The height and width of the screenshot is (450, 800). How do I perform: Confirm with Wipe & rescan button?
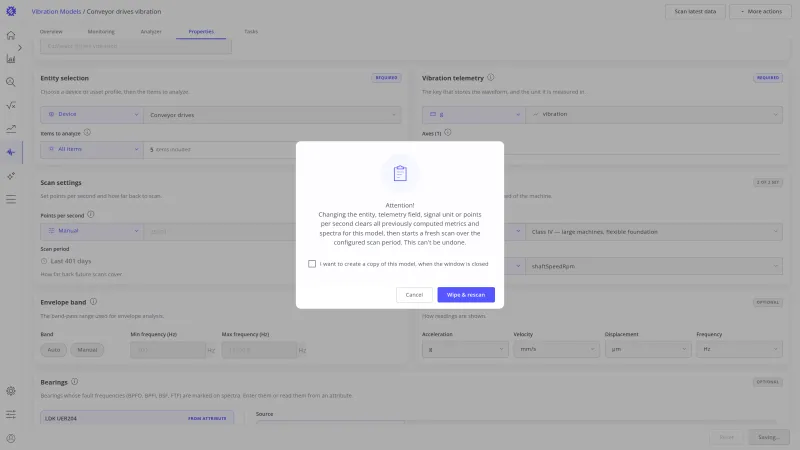click(466, 295)
